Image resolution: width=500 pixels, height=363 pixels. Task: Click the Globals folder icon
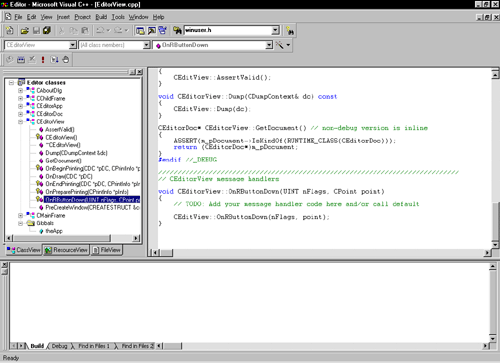click(x=31, y=223)
